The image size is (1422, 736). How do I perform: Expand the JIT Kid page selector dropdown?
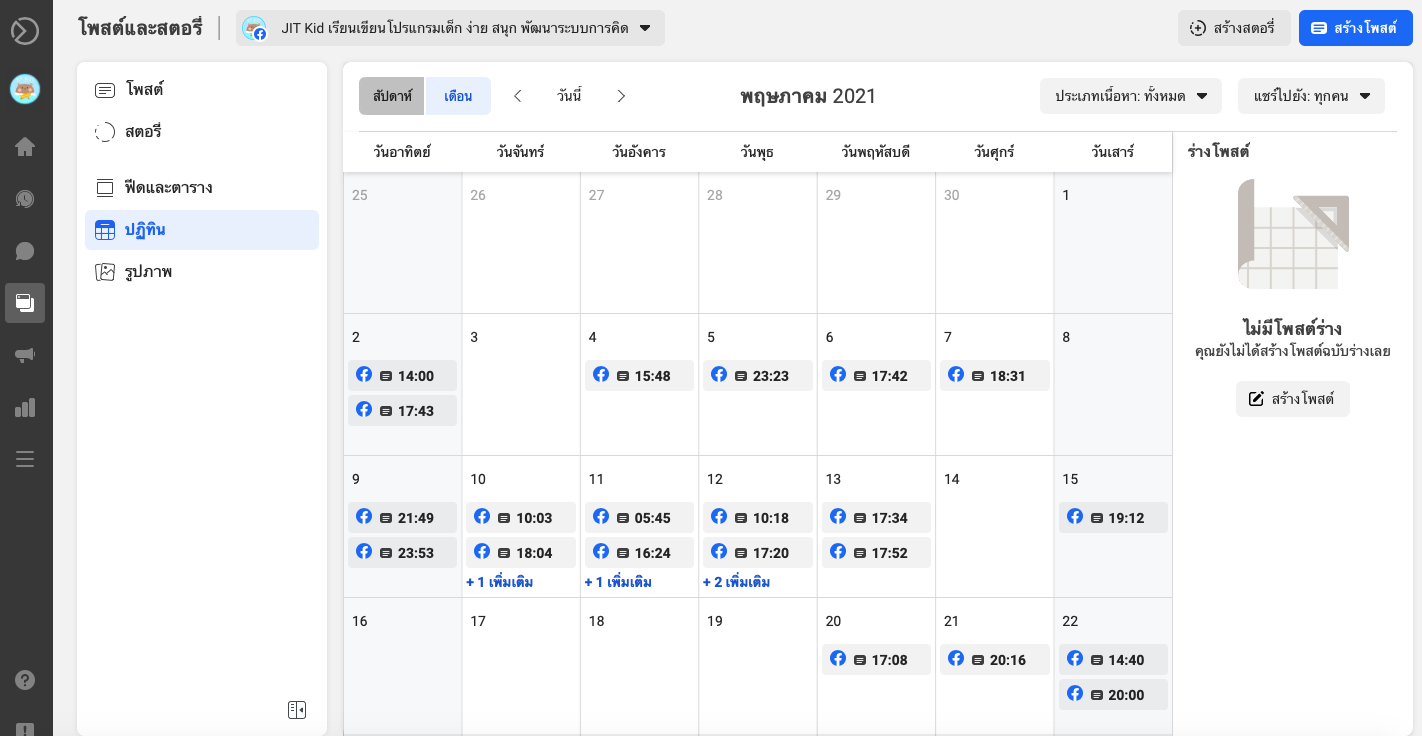[x=450, y=28]
